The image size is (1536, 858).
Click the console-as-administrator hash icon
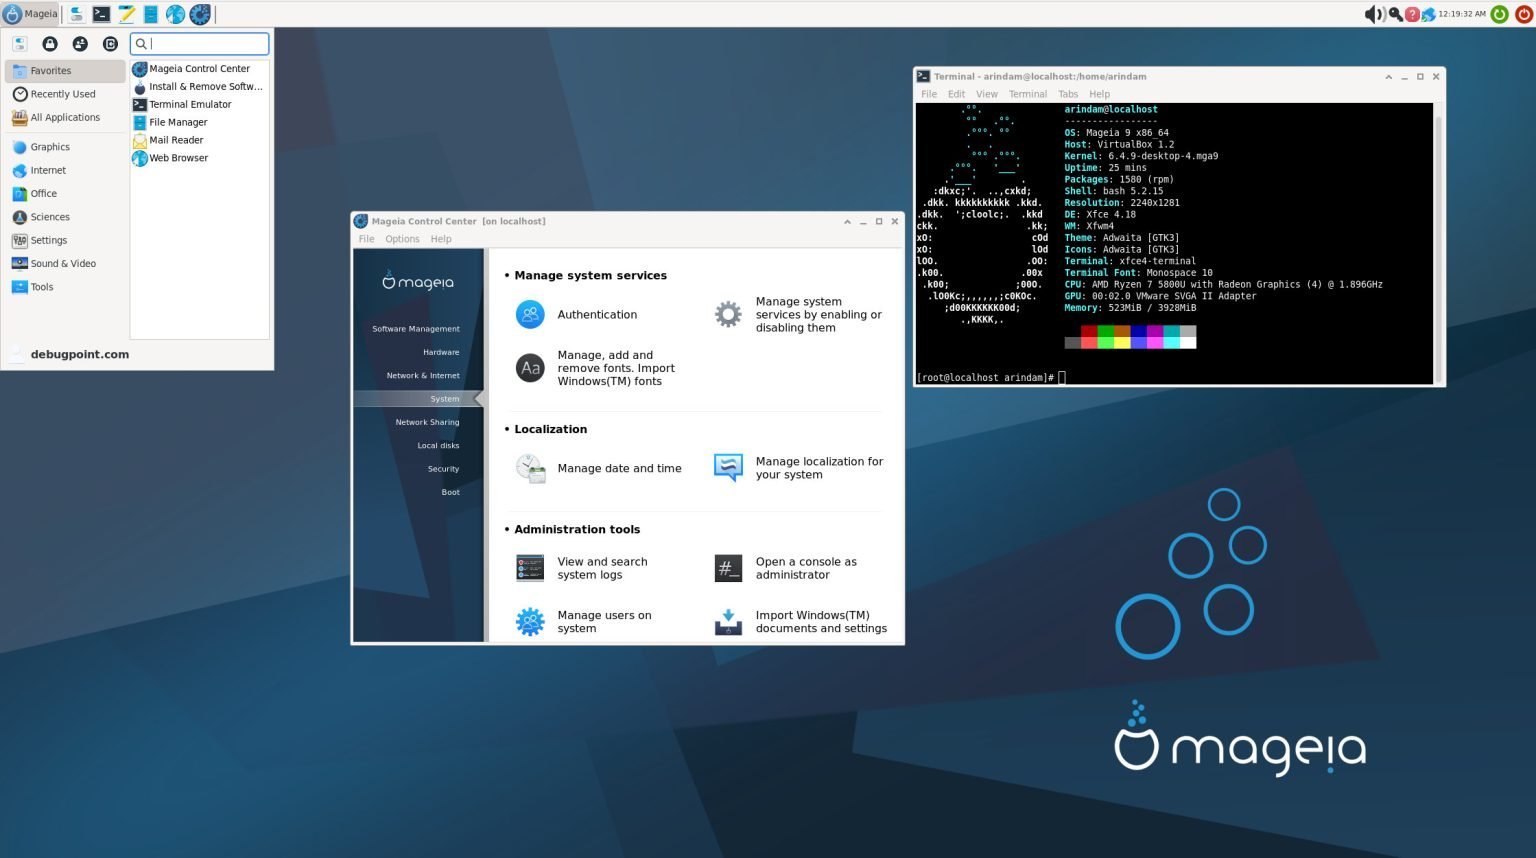click(728, 567)
